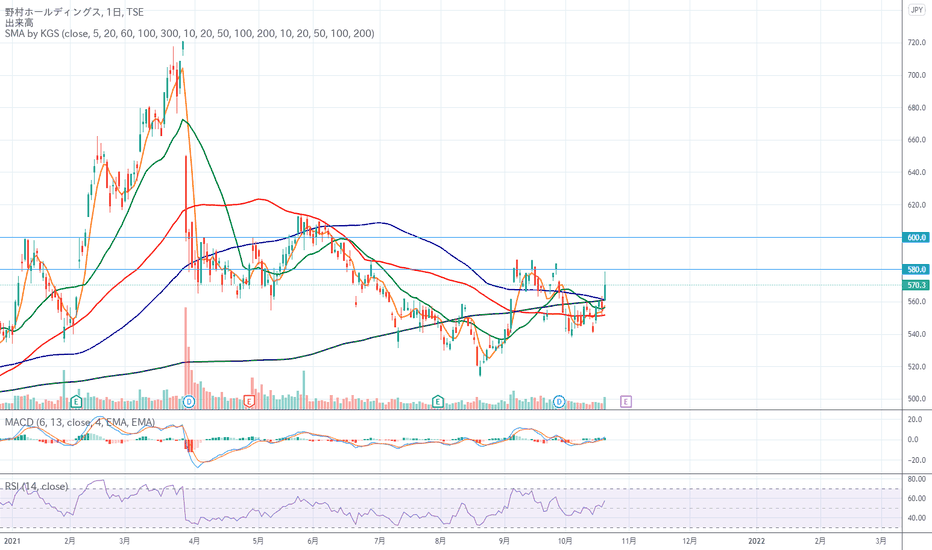This screenshot has height=550, width=932.
Task: Click the 12月 label on time axis
Action: click(689, 541)
